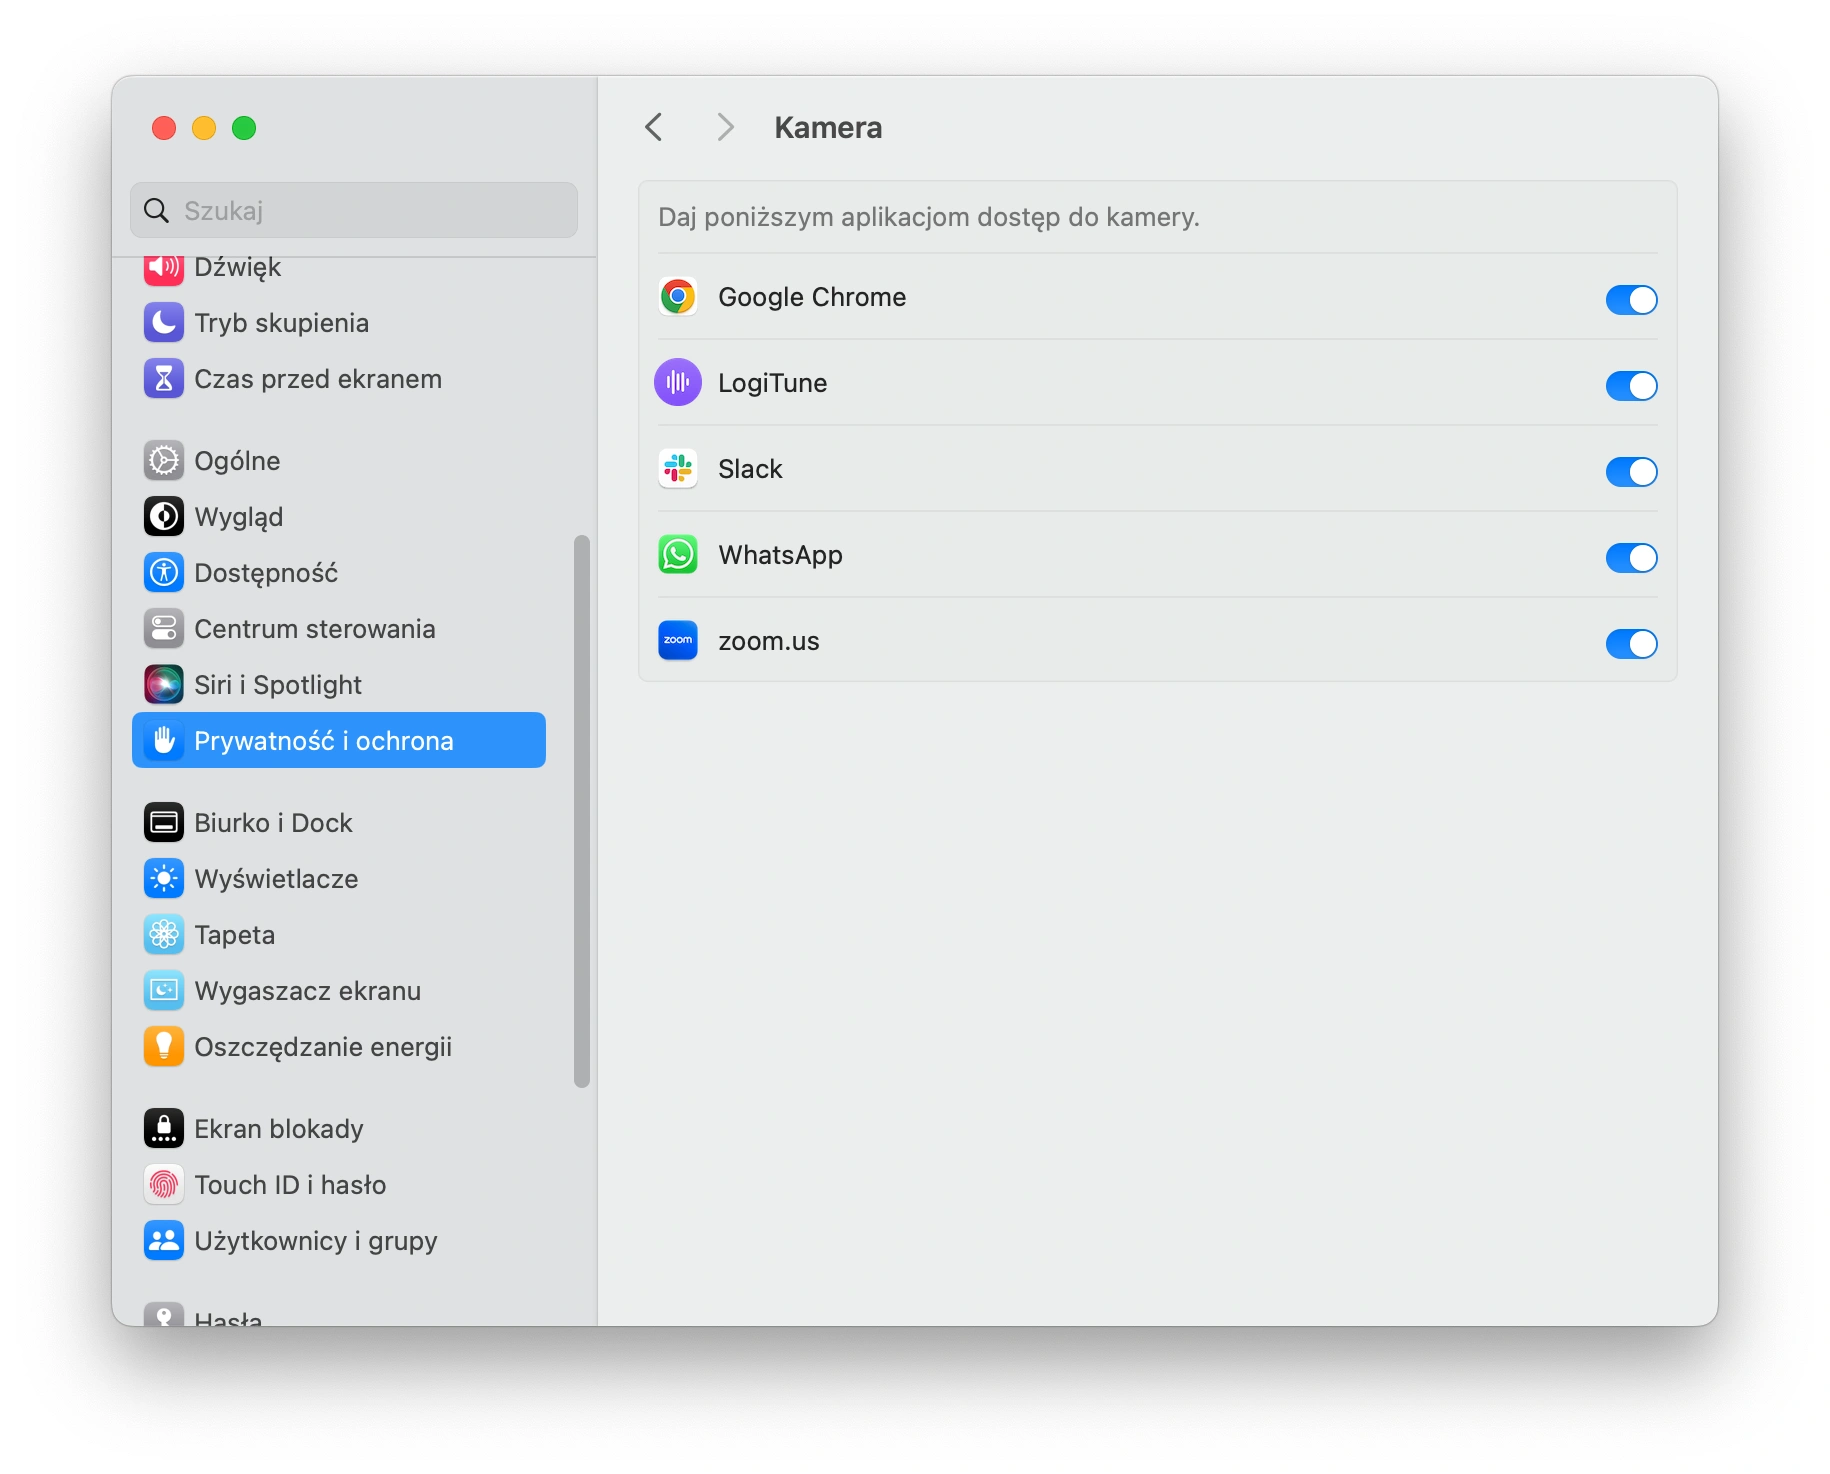
Task: Click the Wyświetlacze sun icon
Action: (x=164, y=879)
